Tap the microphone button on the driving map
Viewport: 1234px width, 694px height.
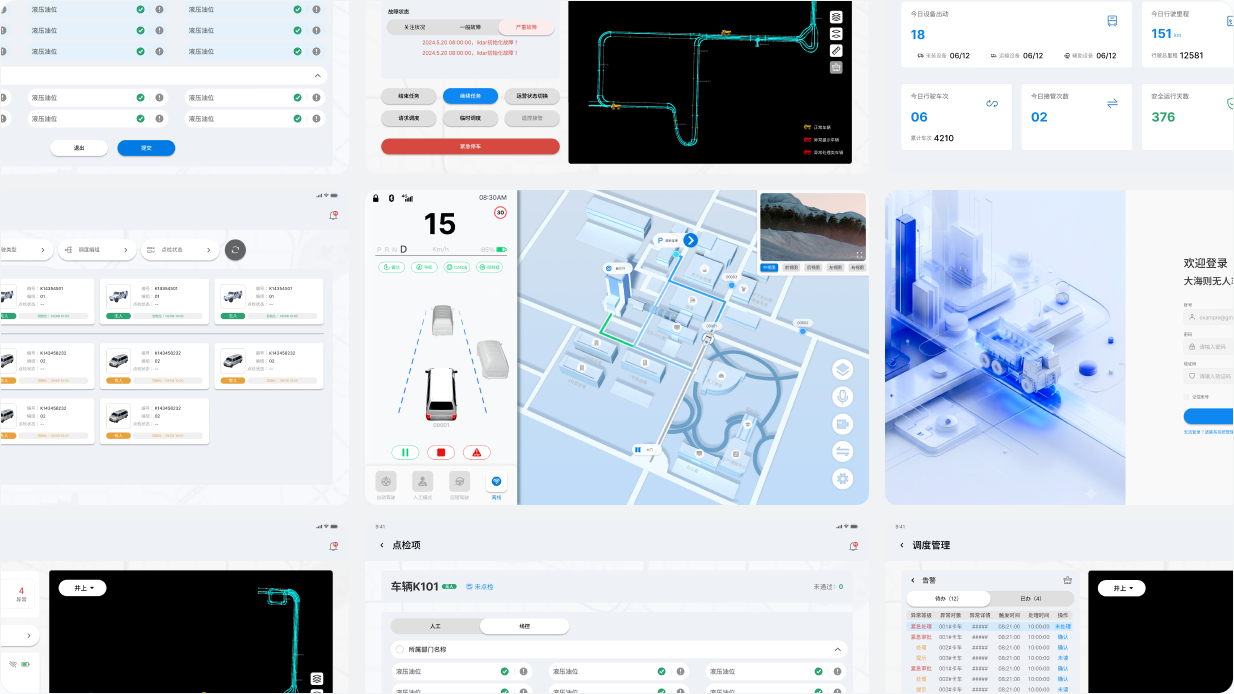pyautogui.click(x=843, y=397)
